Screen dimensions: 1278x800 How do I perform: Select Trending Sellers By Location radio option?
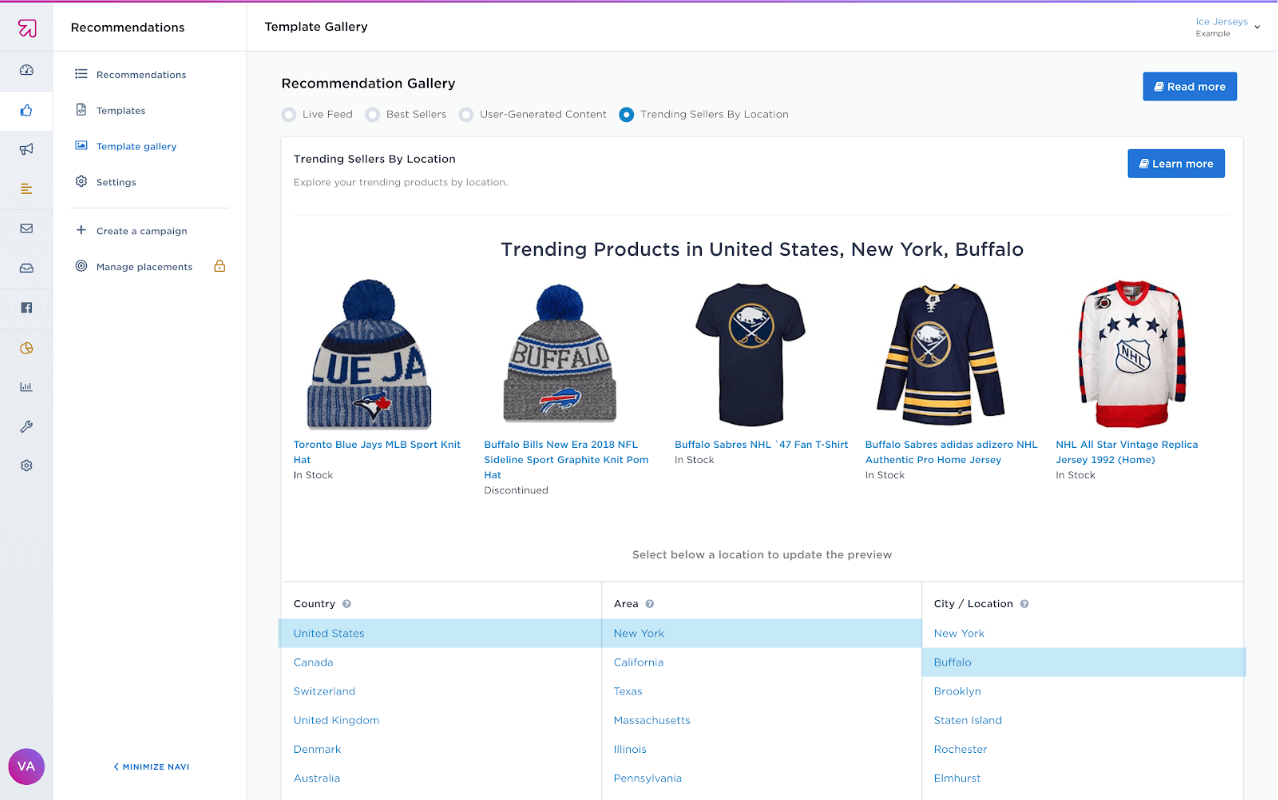(627, 115)
